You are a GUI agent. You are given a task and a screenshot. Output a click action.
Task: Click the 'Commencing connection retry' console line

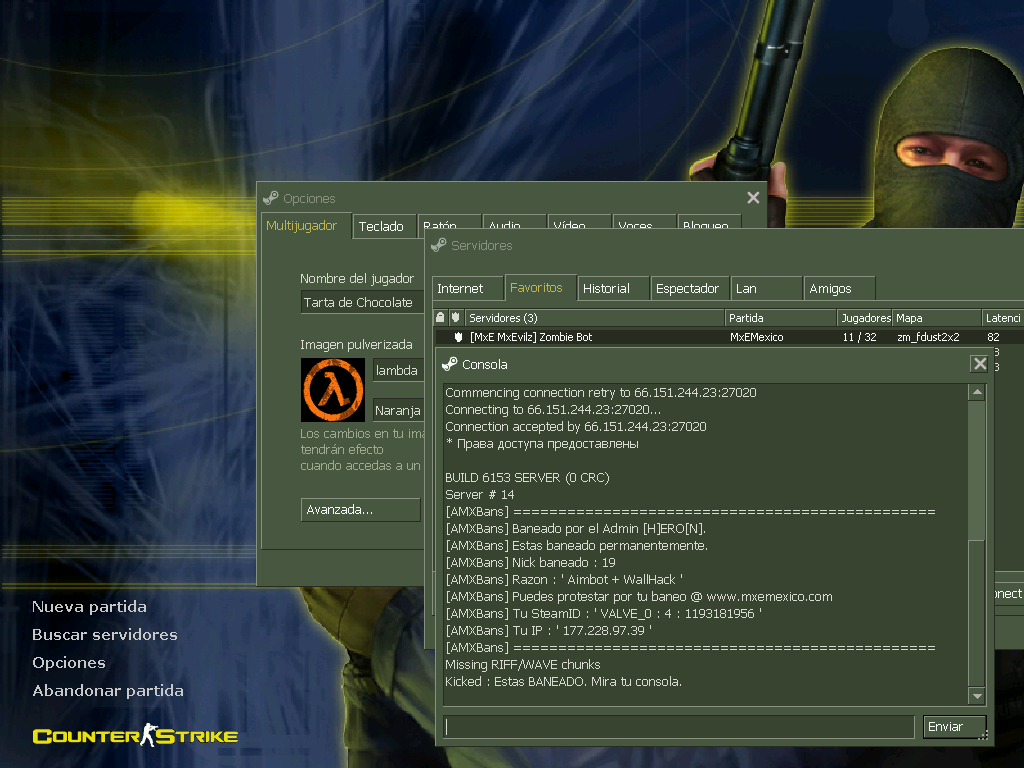click(601, 392)
